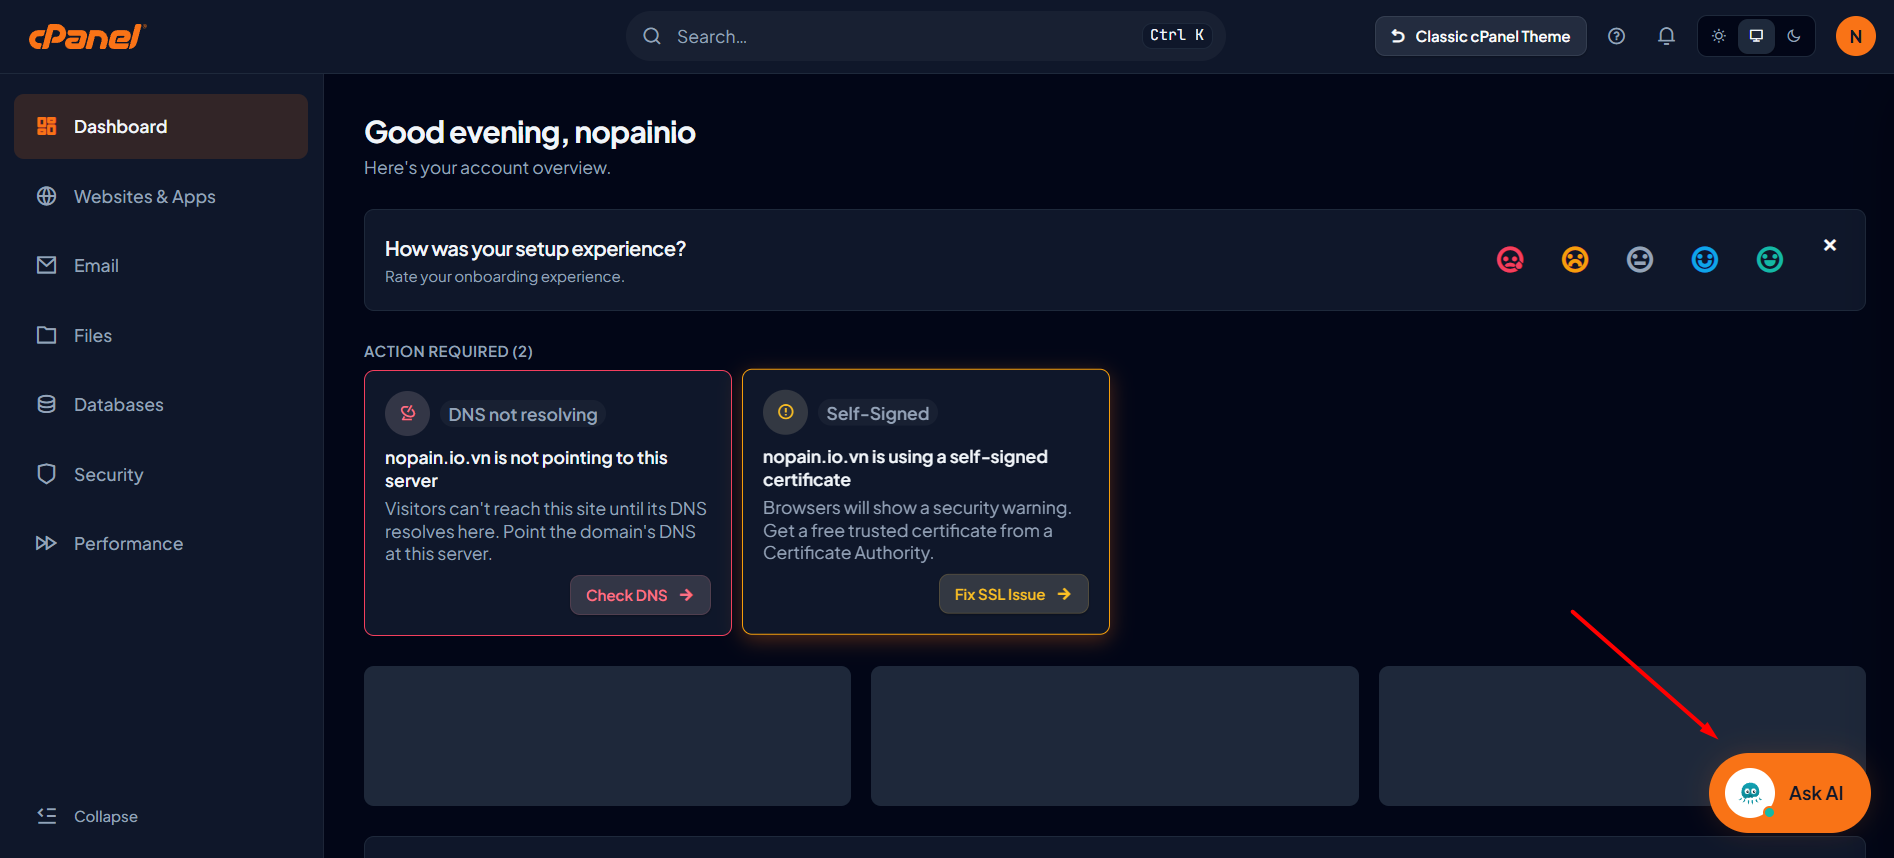The image size is (1894, 858).
Task: Click the Fix SSL Issue button
Action: tap(1013, 594)
